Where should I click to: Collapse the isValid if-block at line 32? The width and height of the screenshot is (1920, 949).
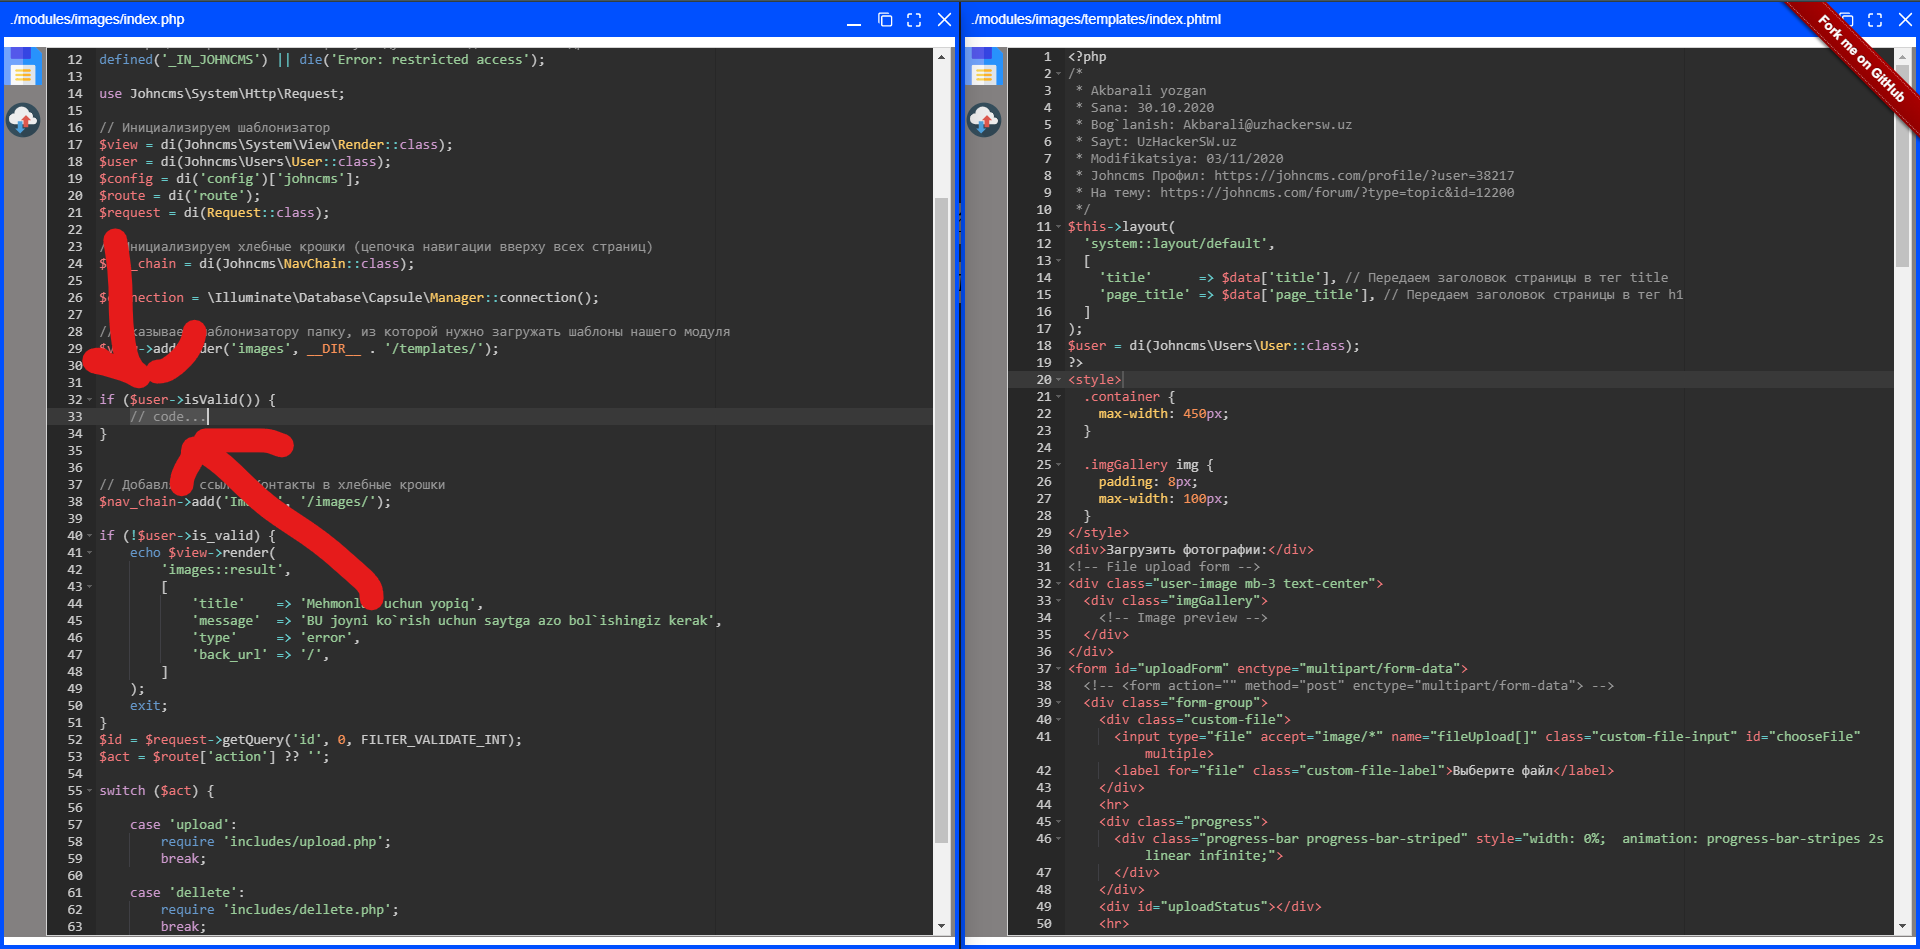click(90, 400)
